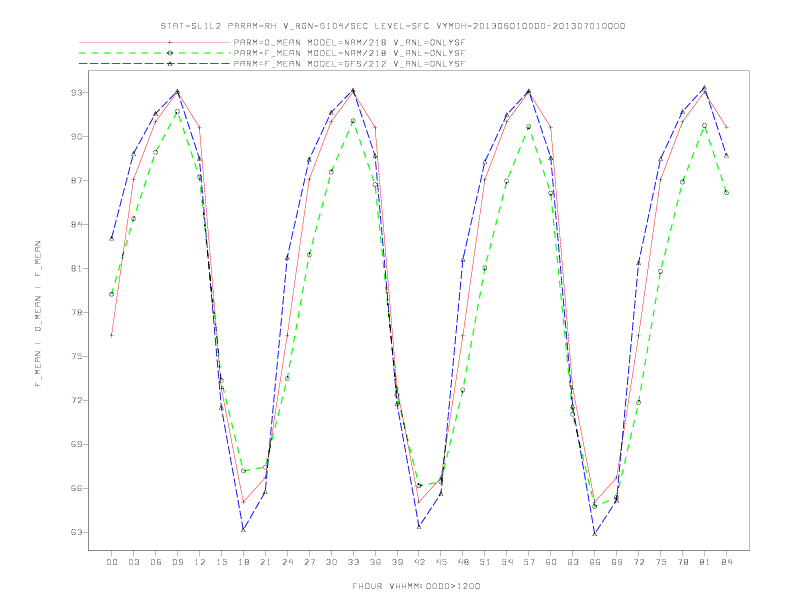The image size is (792, 612).
Task: Click x-axis forecast hour label 63
Action: (573, 562)
